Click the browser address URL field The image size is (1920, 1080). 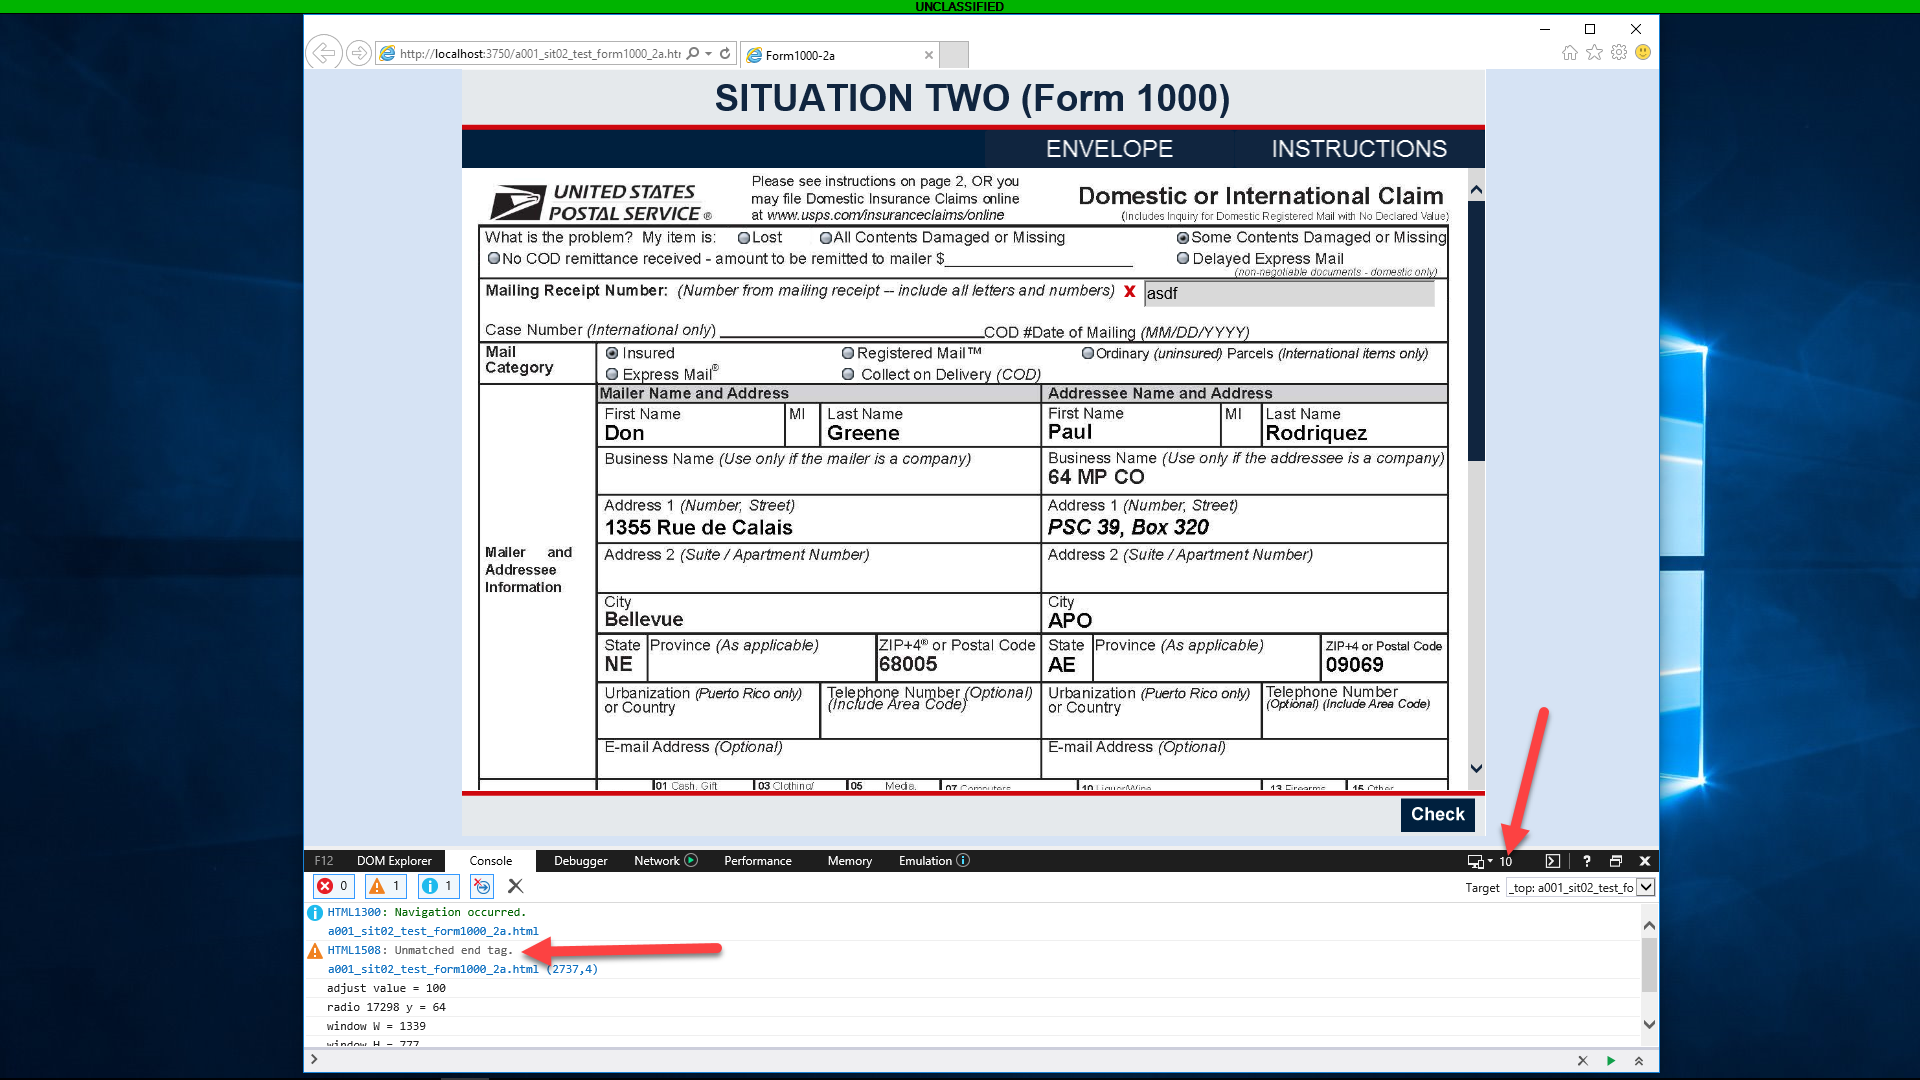pyautogui.click(x=539, y=54)
